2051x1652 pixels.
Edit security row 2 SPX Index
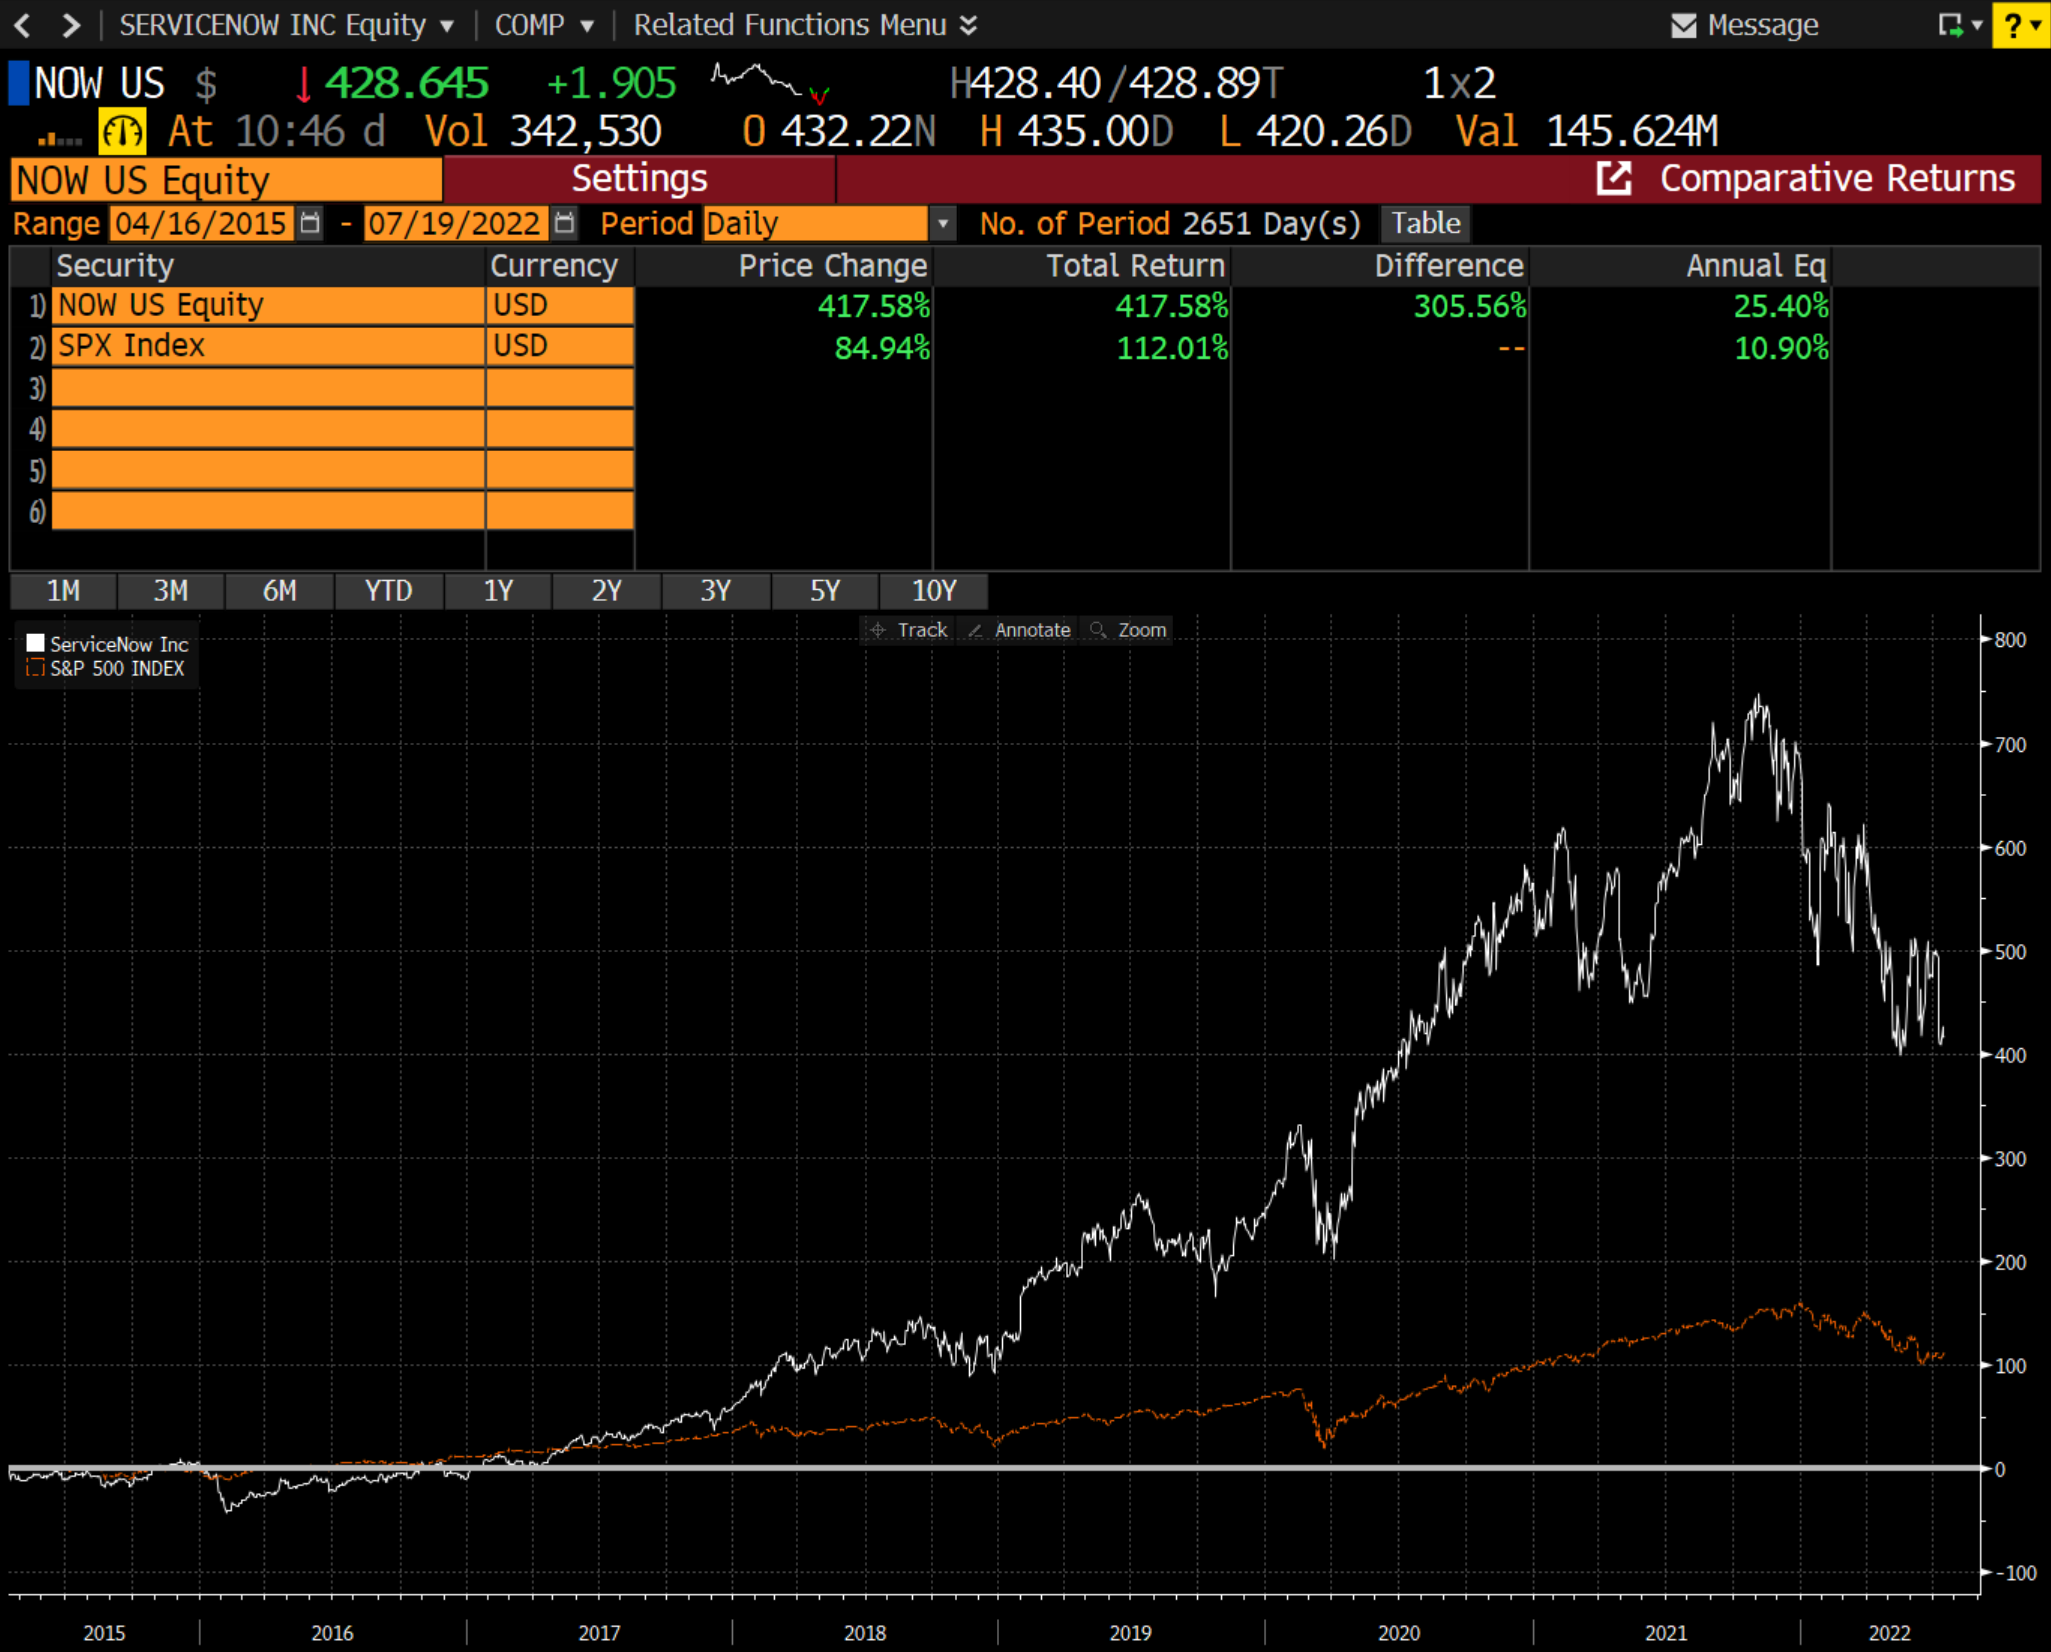click(268, 346)
